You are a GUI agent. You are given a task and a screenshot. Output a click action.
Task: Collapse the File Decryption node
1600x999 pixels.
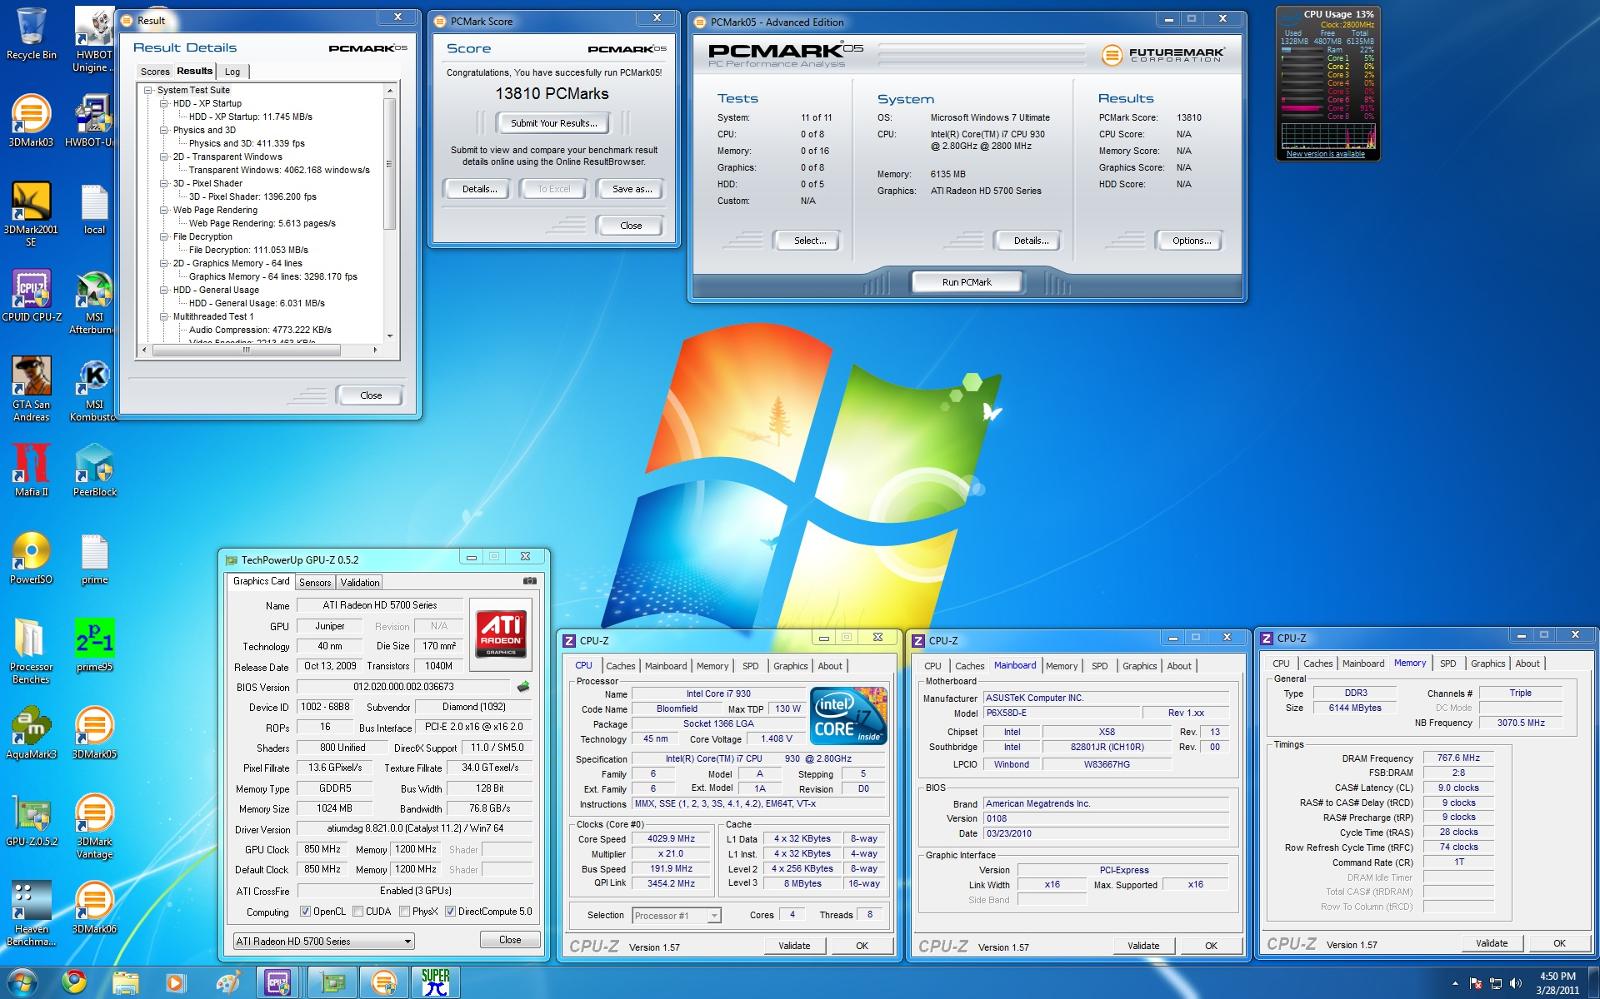click(x=164, y=237)
